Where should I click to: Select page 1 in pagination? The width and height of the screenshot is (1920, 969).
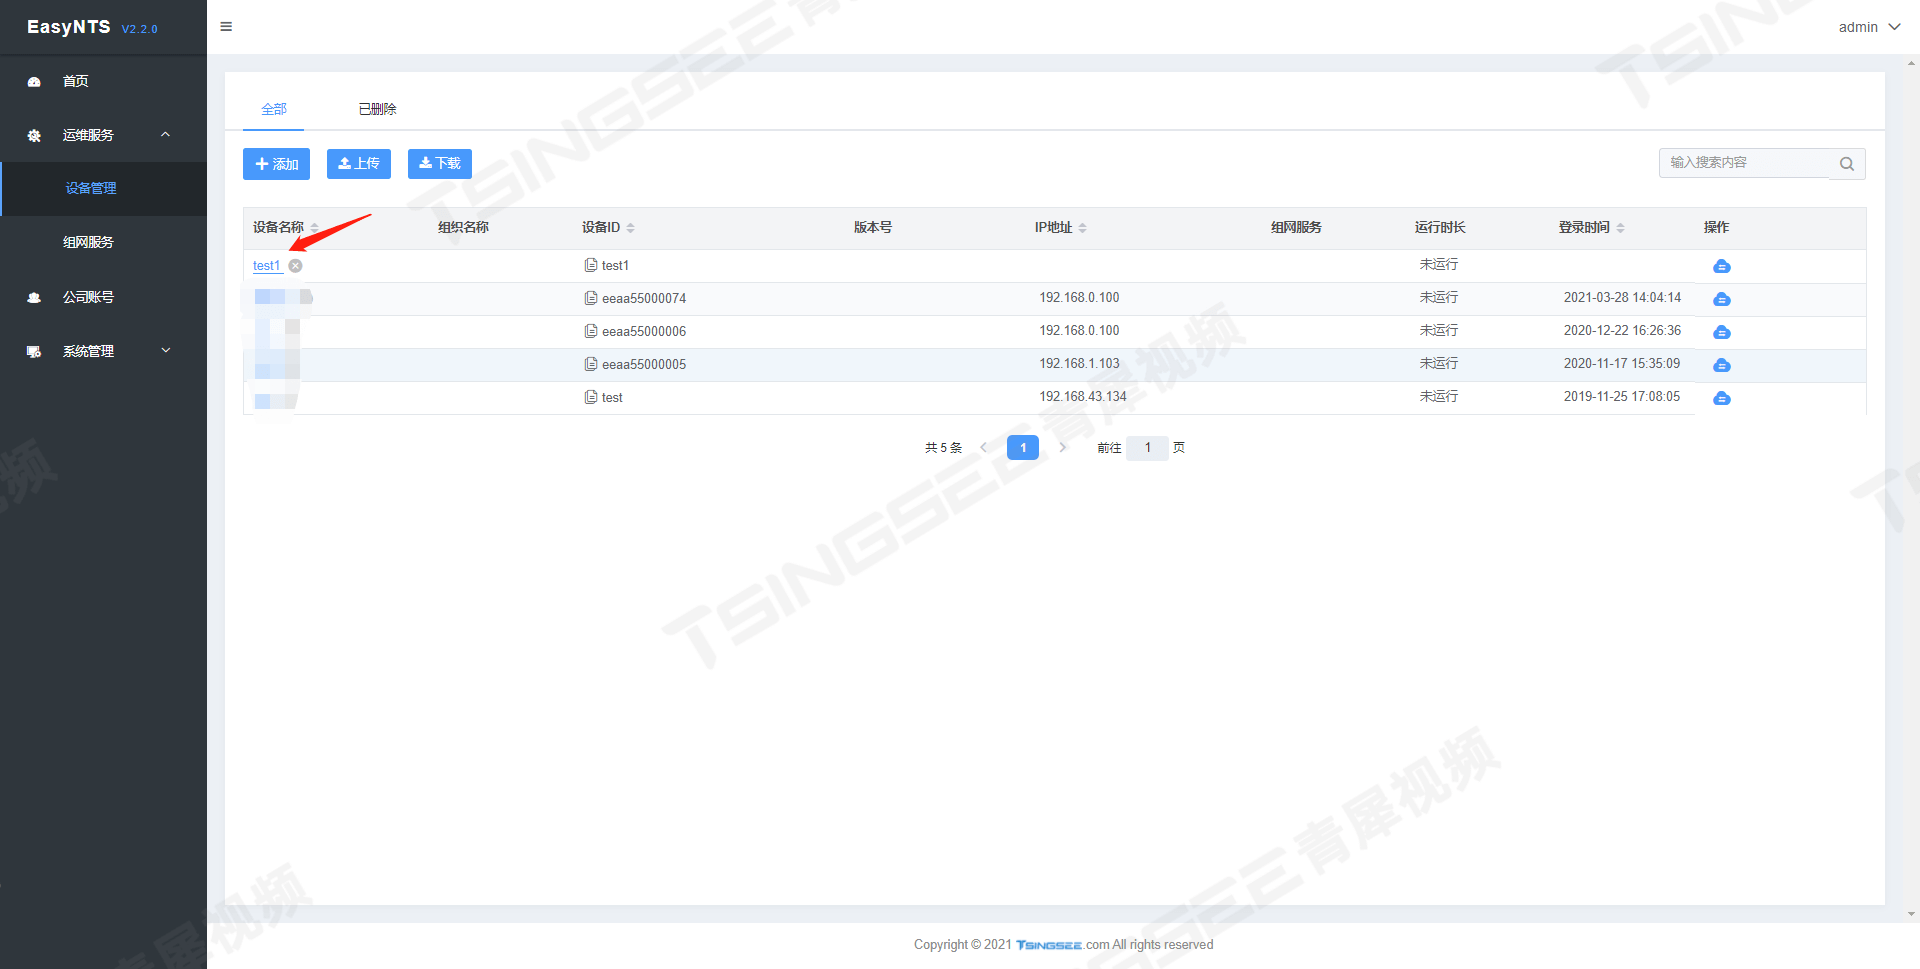tap(1023, 448)
